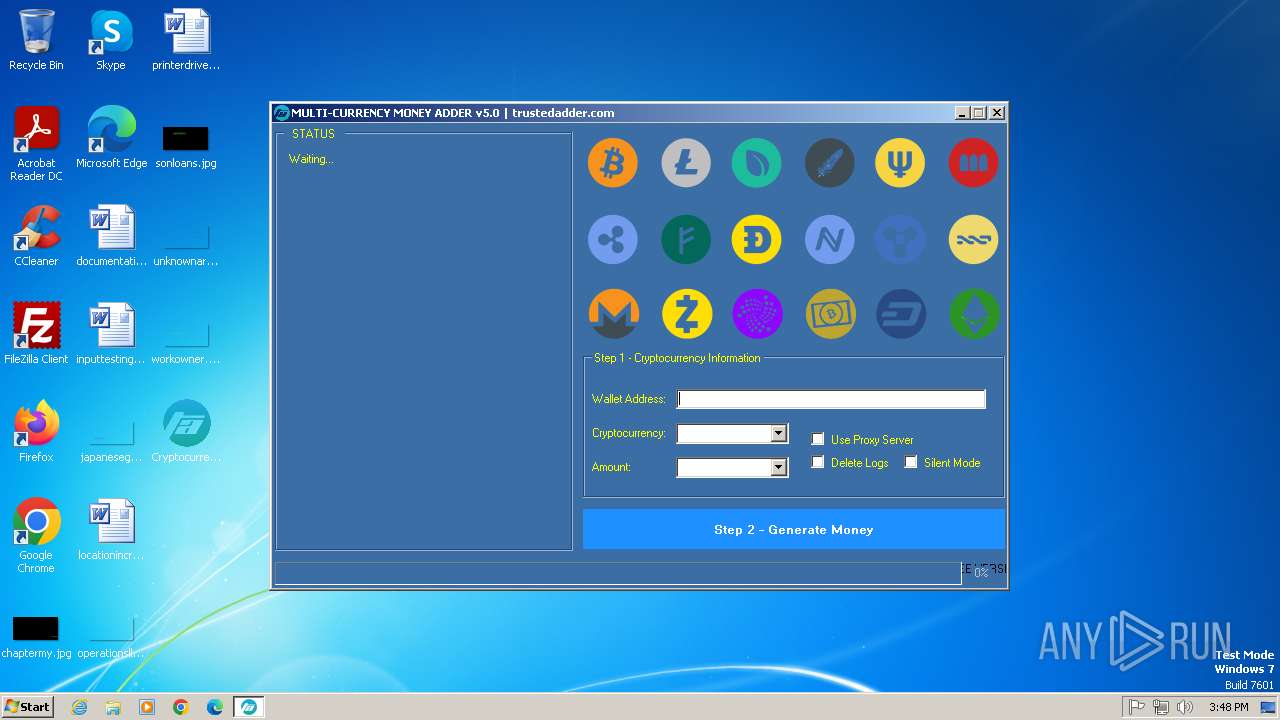
Task: Pick the pale yellow wavy-line coin icon
Action: coord(974,240)
